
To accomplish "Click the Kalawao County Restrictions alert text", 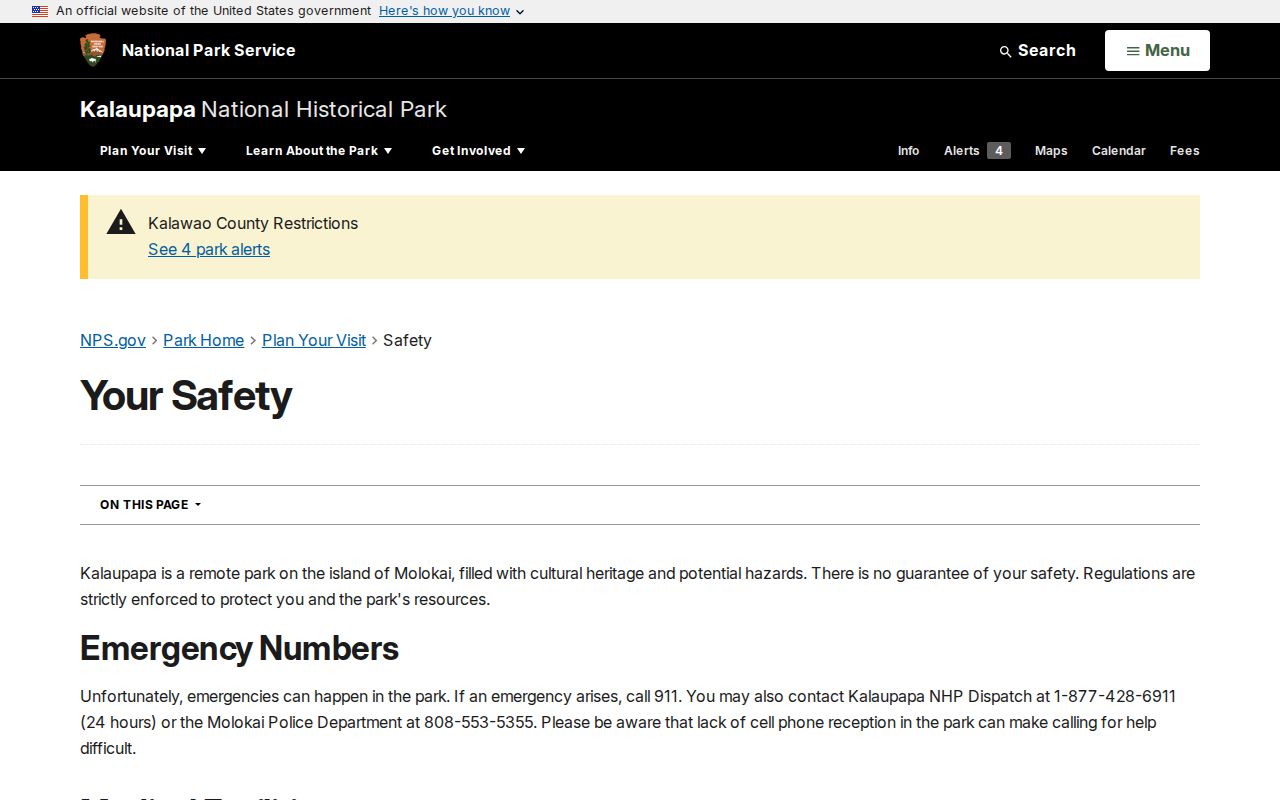I will click(x=253, y=223).
